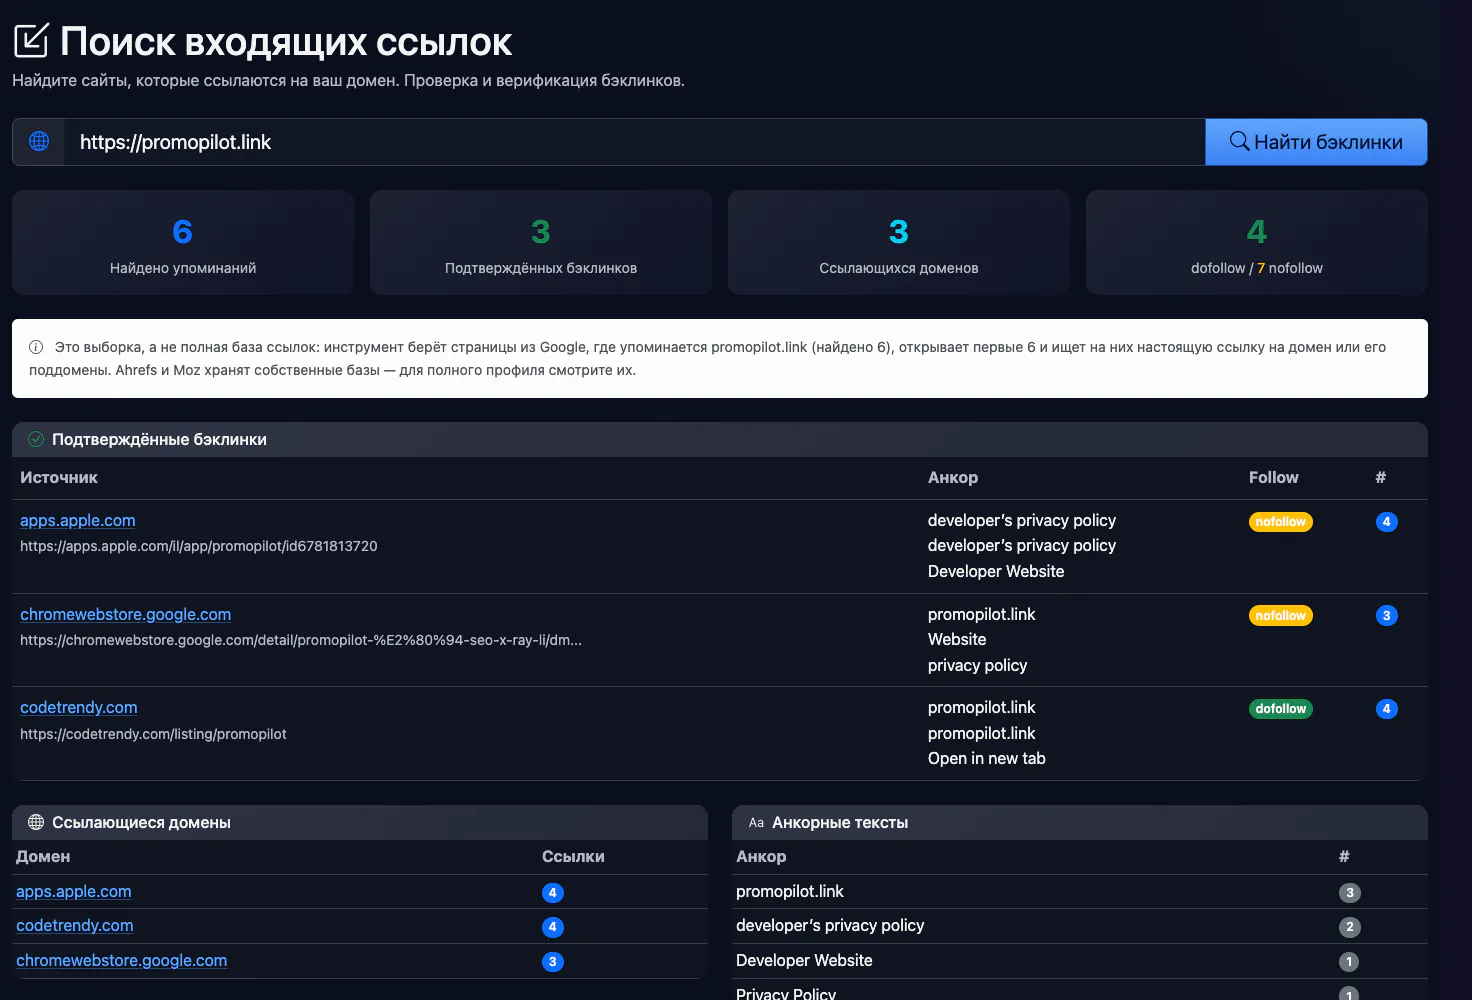This screenshot has width=1472, height=1000.
Task: Click the Follow column header
Action: (1273, 478)
